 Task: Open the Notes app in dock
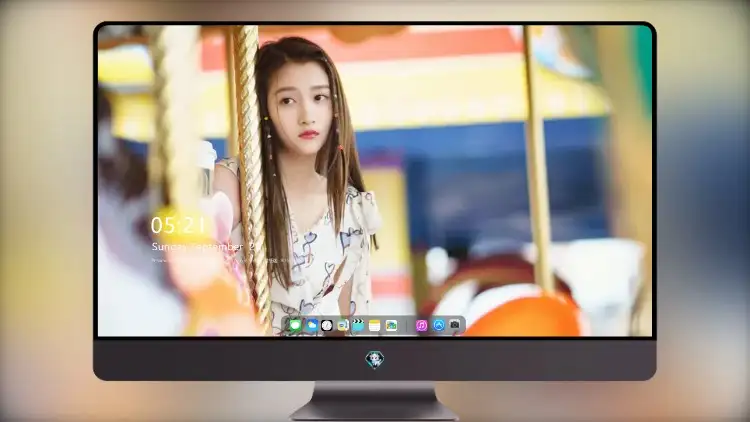[375, 325]
